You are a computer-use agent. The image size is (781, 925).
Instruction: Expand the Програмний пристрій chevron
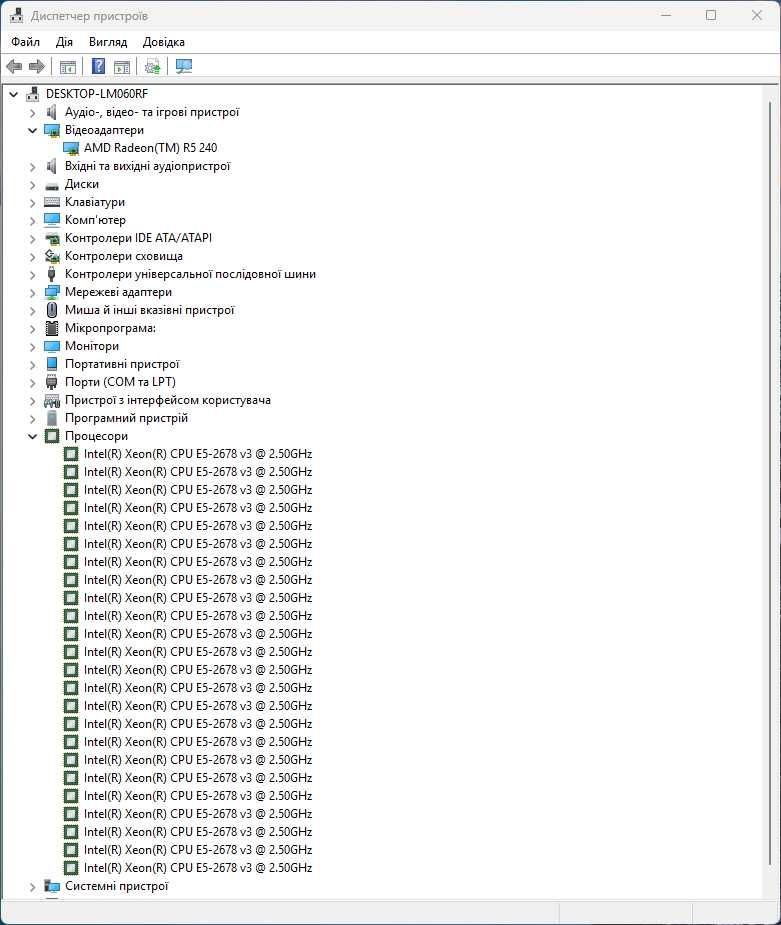[32, 419]
